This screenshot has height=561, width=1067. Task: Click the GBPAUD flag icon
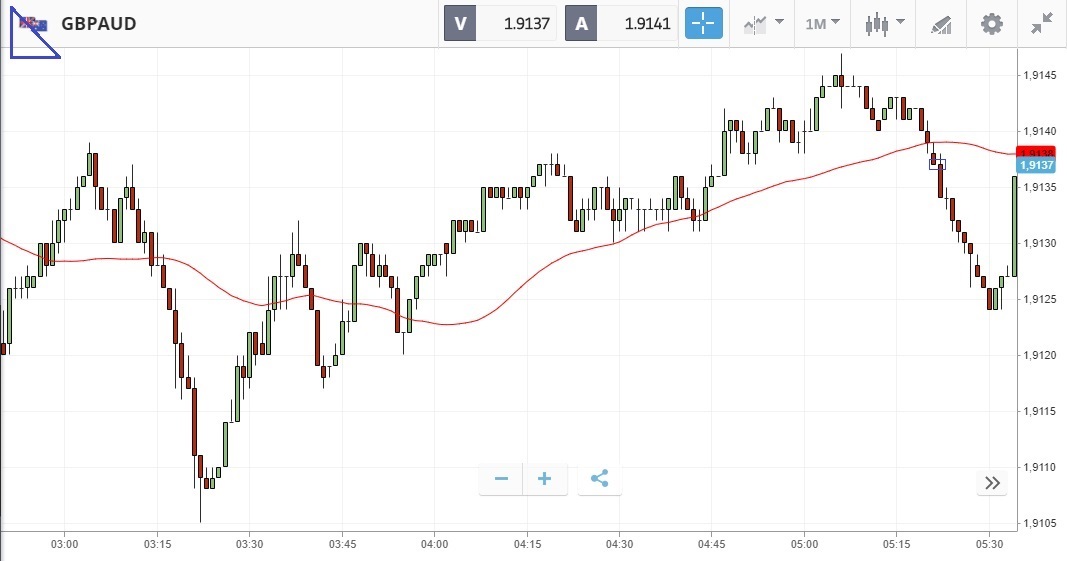(33, 23)
